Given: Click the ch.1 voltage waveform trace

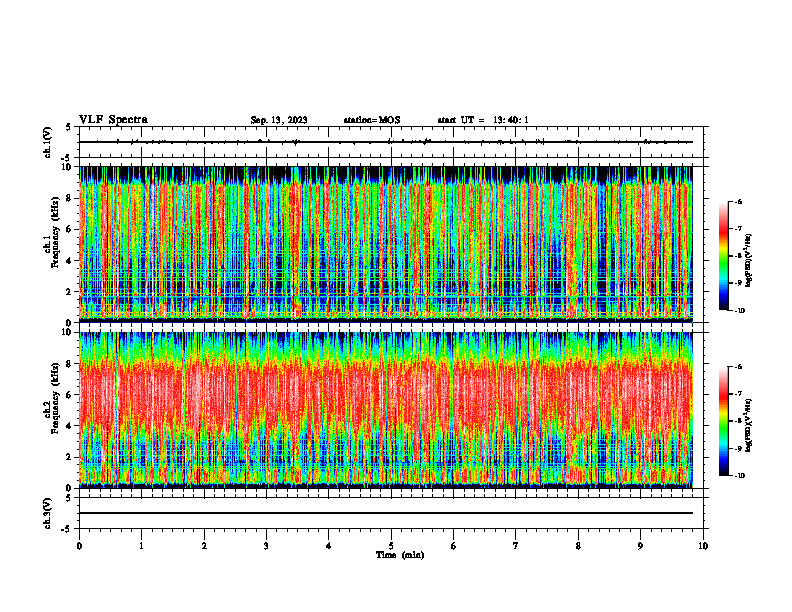Looking at the screenshot, I should (386, 142).
